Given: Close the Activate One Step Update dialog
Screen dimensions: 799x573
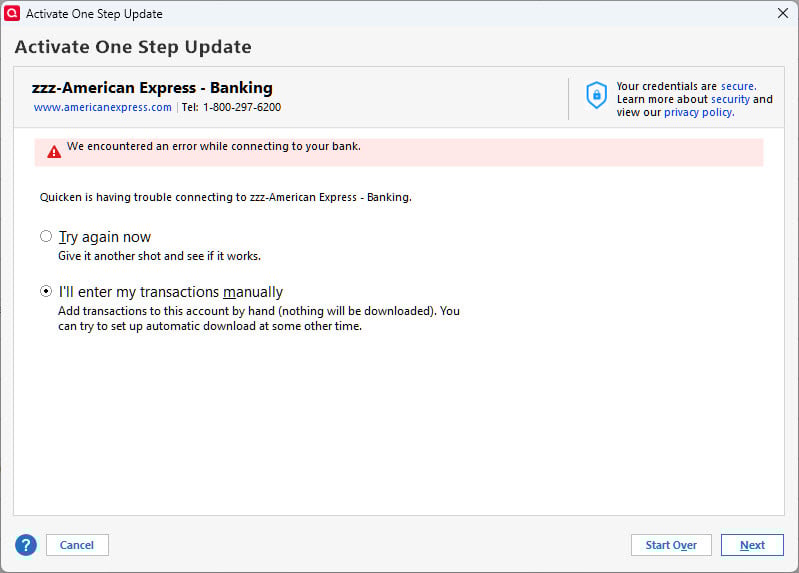Looking at the screenshot, I should pos(783,13).
